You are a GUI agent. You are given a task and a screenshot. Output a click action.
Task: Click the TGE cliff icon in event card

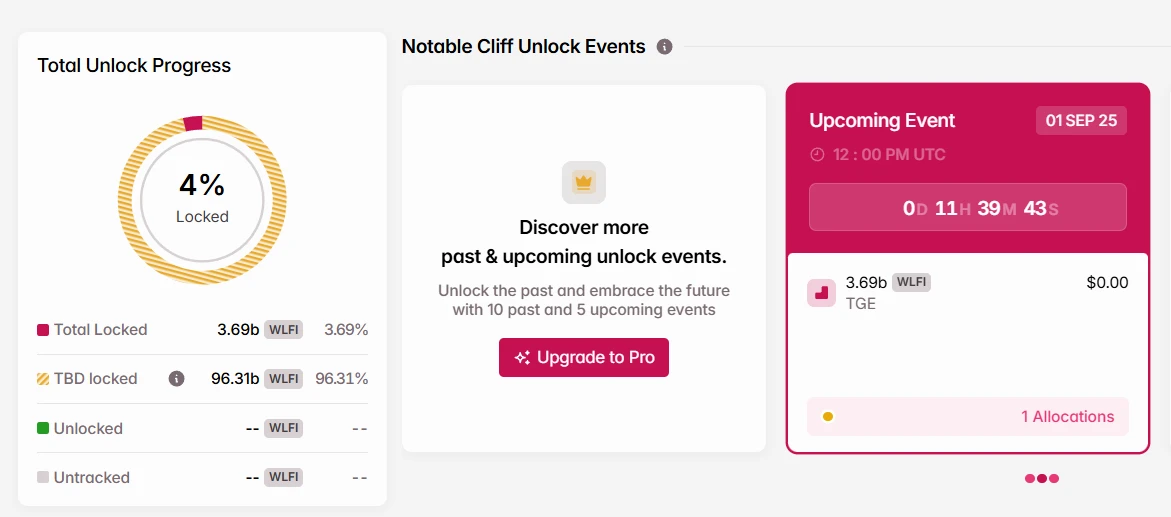click(x=821, y=293)
